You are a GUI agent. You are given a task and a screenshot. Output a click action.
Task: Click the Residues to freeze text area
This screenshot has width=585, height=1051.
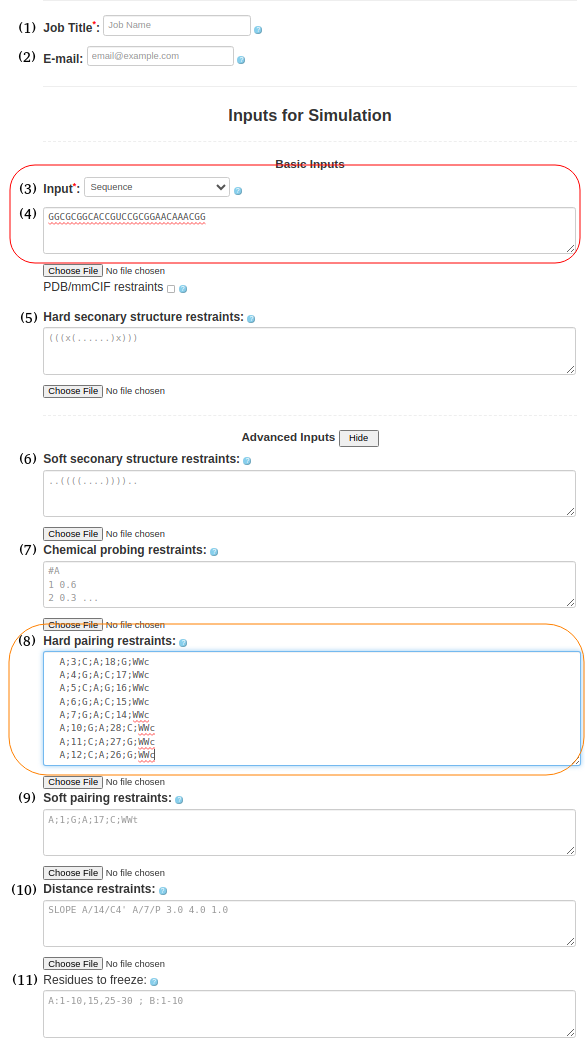pos(310,1014)
